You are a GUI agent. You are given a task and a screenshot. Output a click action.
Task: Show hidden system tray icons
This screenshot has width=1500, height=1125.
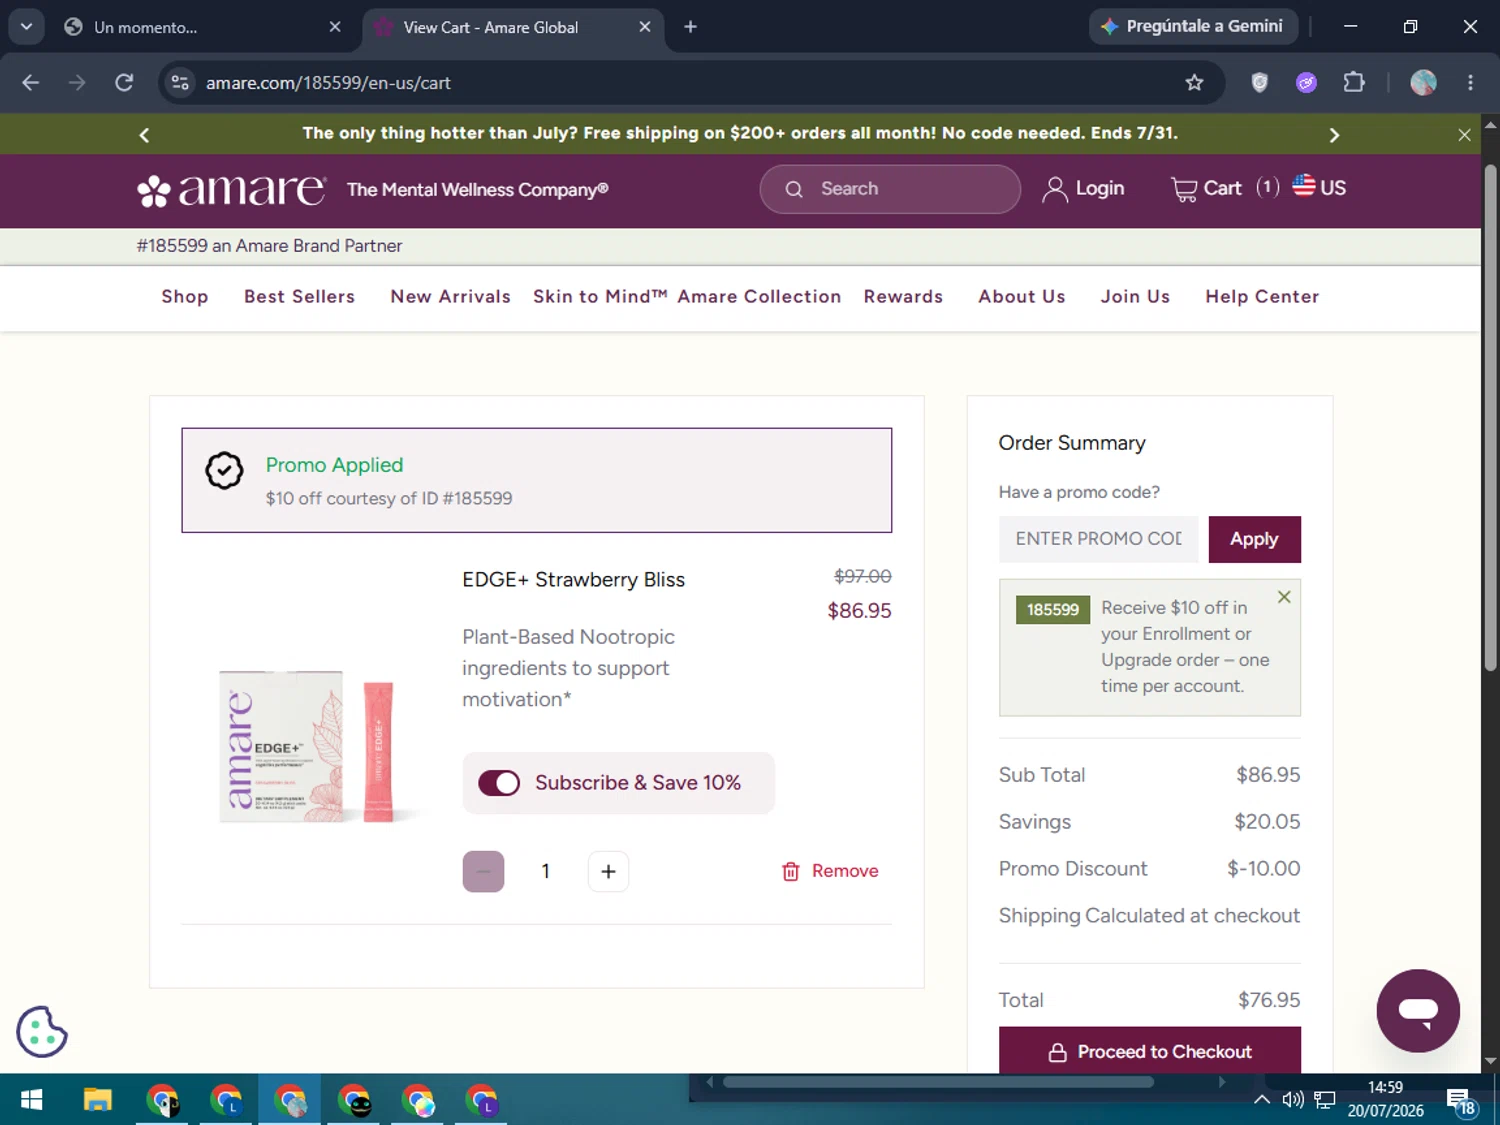click(1262, 1100)
